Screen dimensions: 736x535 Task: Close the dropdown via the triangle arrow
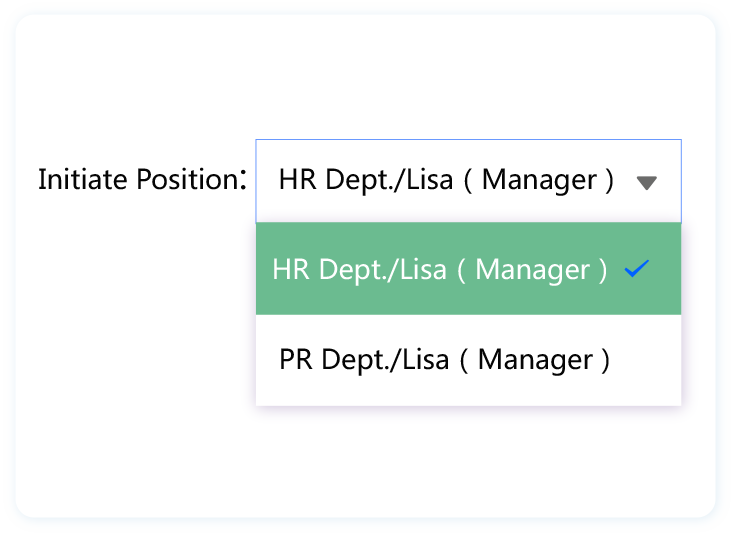click(647, 182)
